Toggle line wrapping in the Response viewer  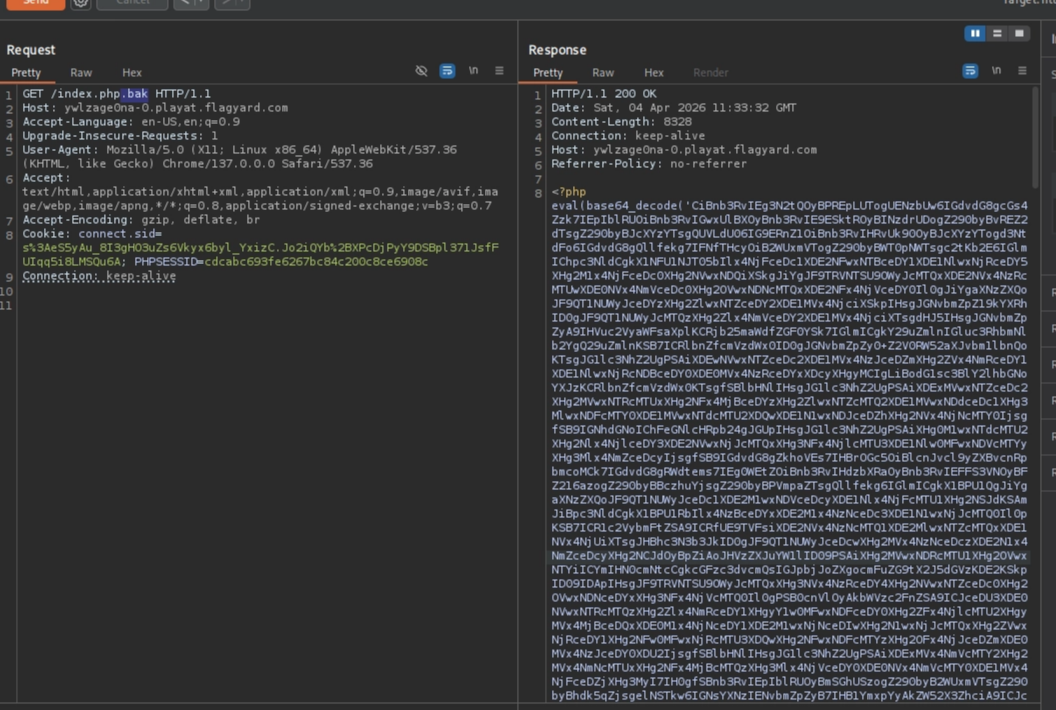click(x=970, y=71)
